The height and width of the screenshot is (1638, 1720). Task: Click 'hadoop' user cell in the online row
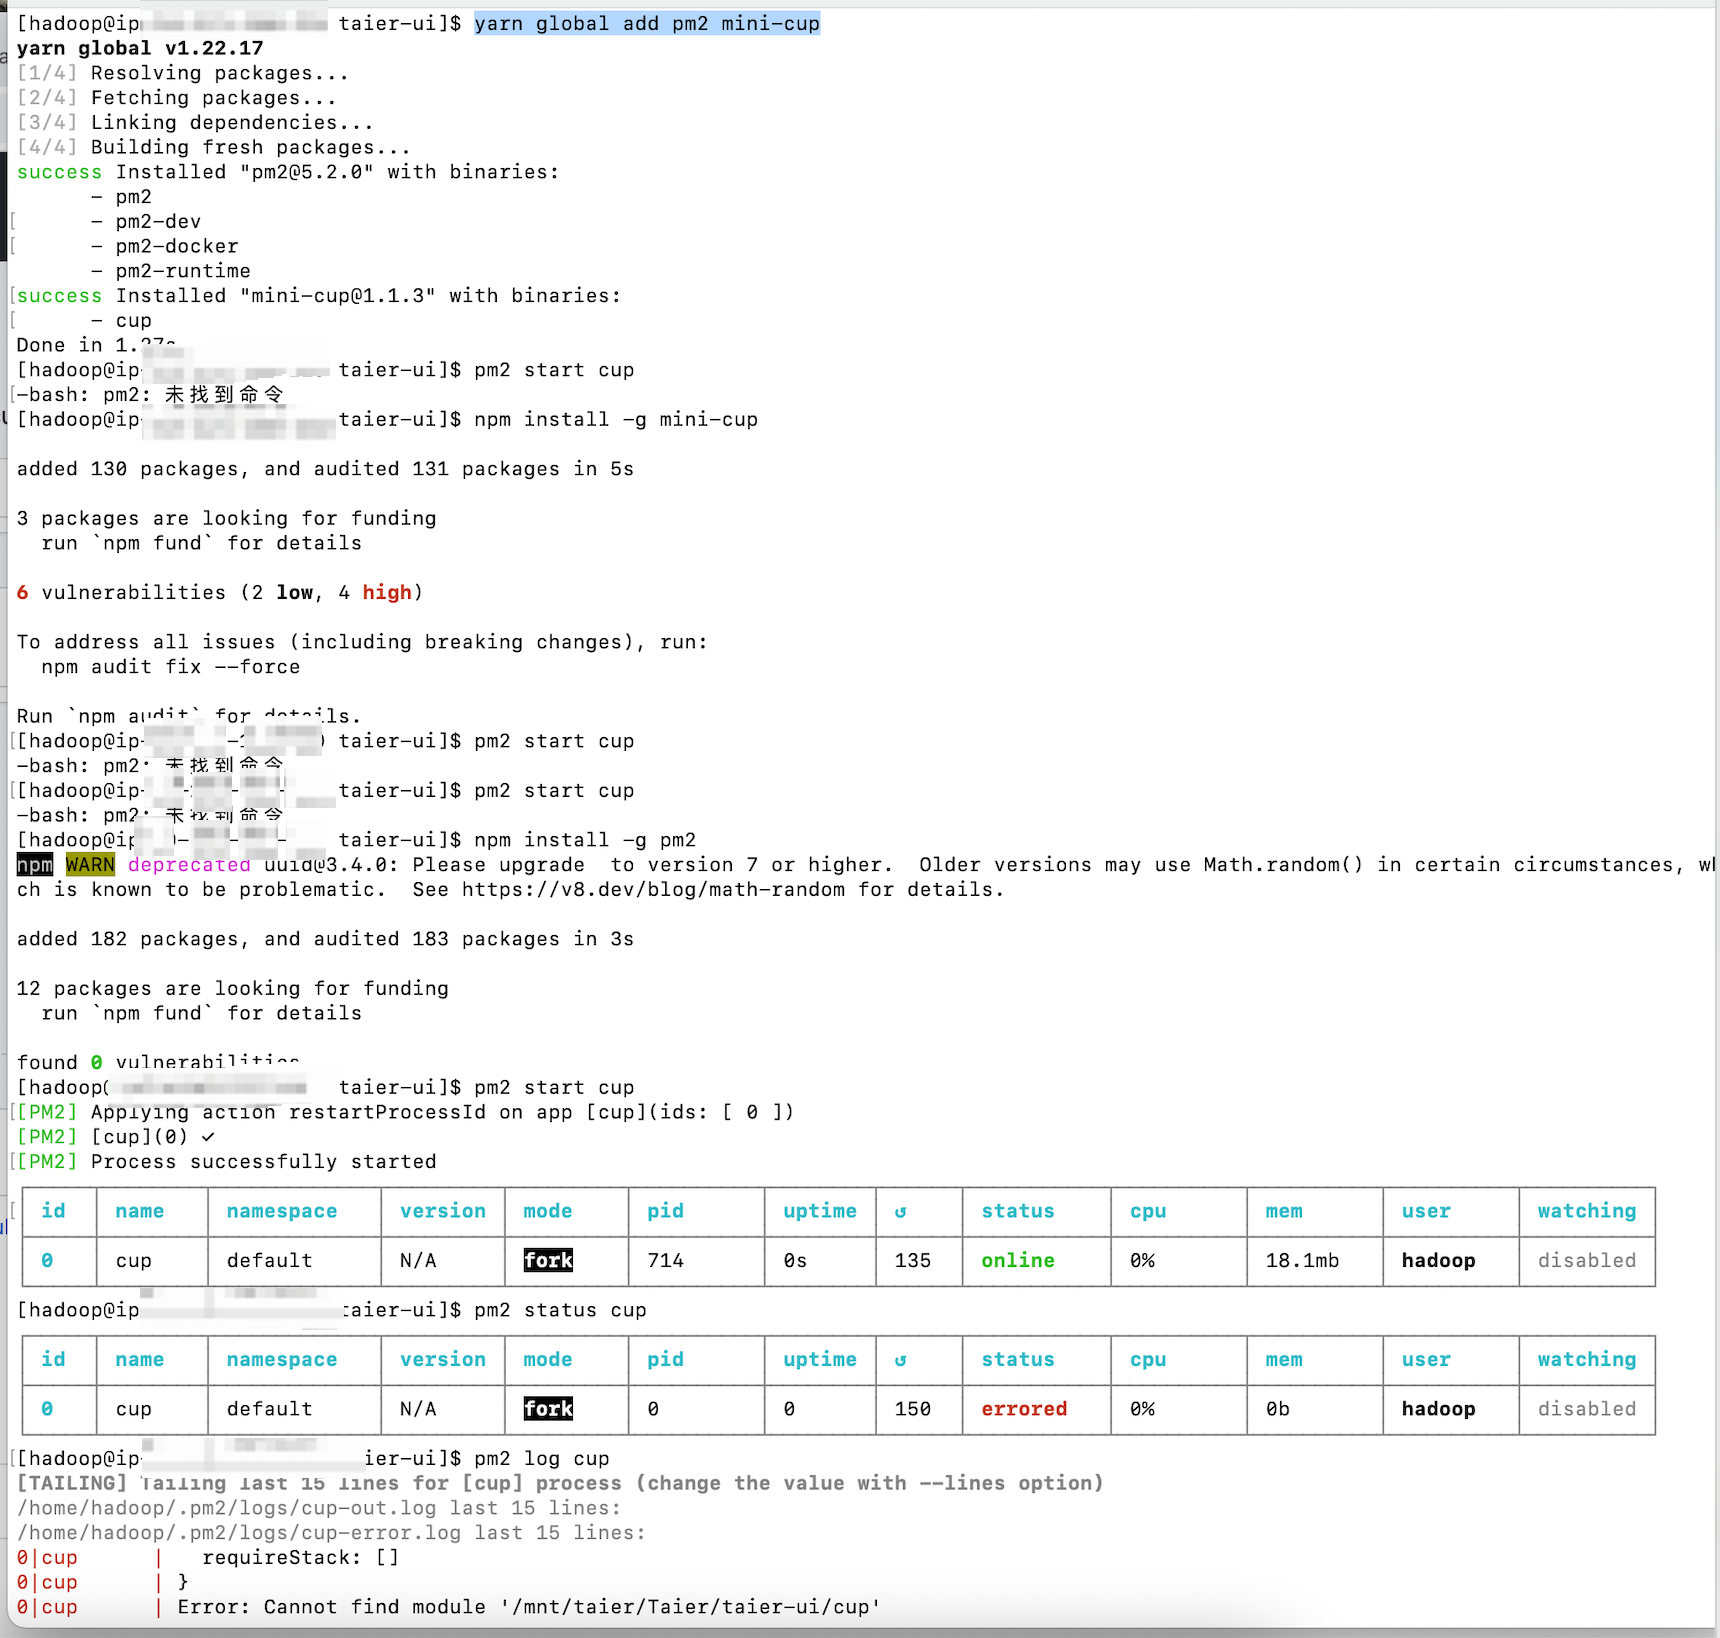(x=1438, y=1261)
